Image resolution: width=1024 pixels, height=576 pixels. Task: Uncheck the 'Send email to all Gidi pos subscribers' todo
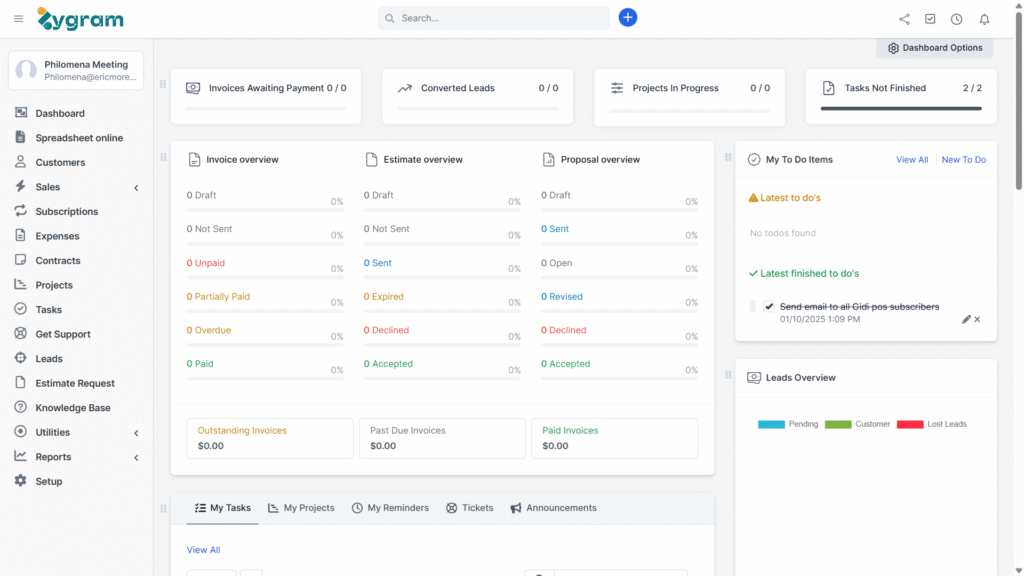(x=769, y=307)
